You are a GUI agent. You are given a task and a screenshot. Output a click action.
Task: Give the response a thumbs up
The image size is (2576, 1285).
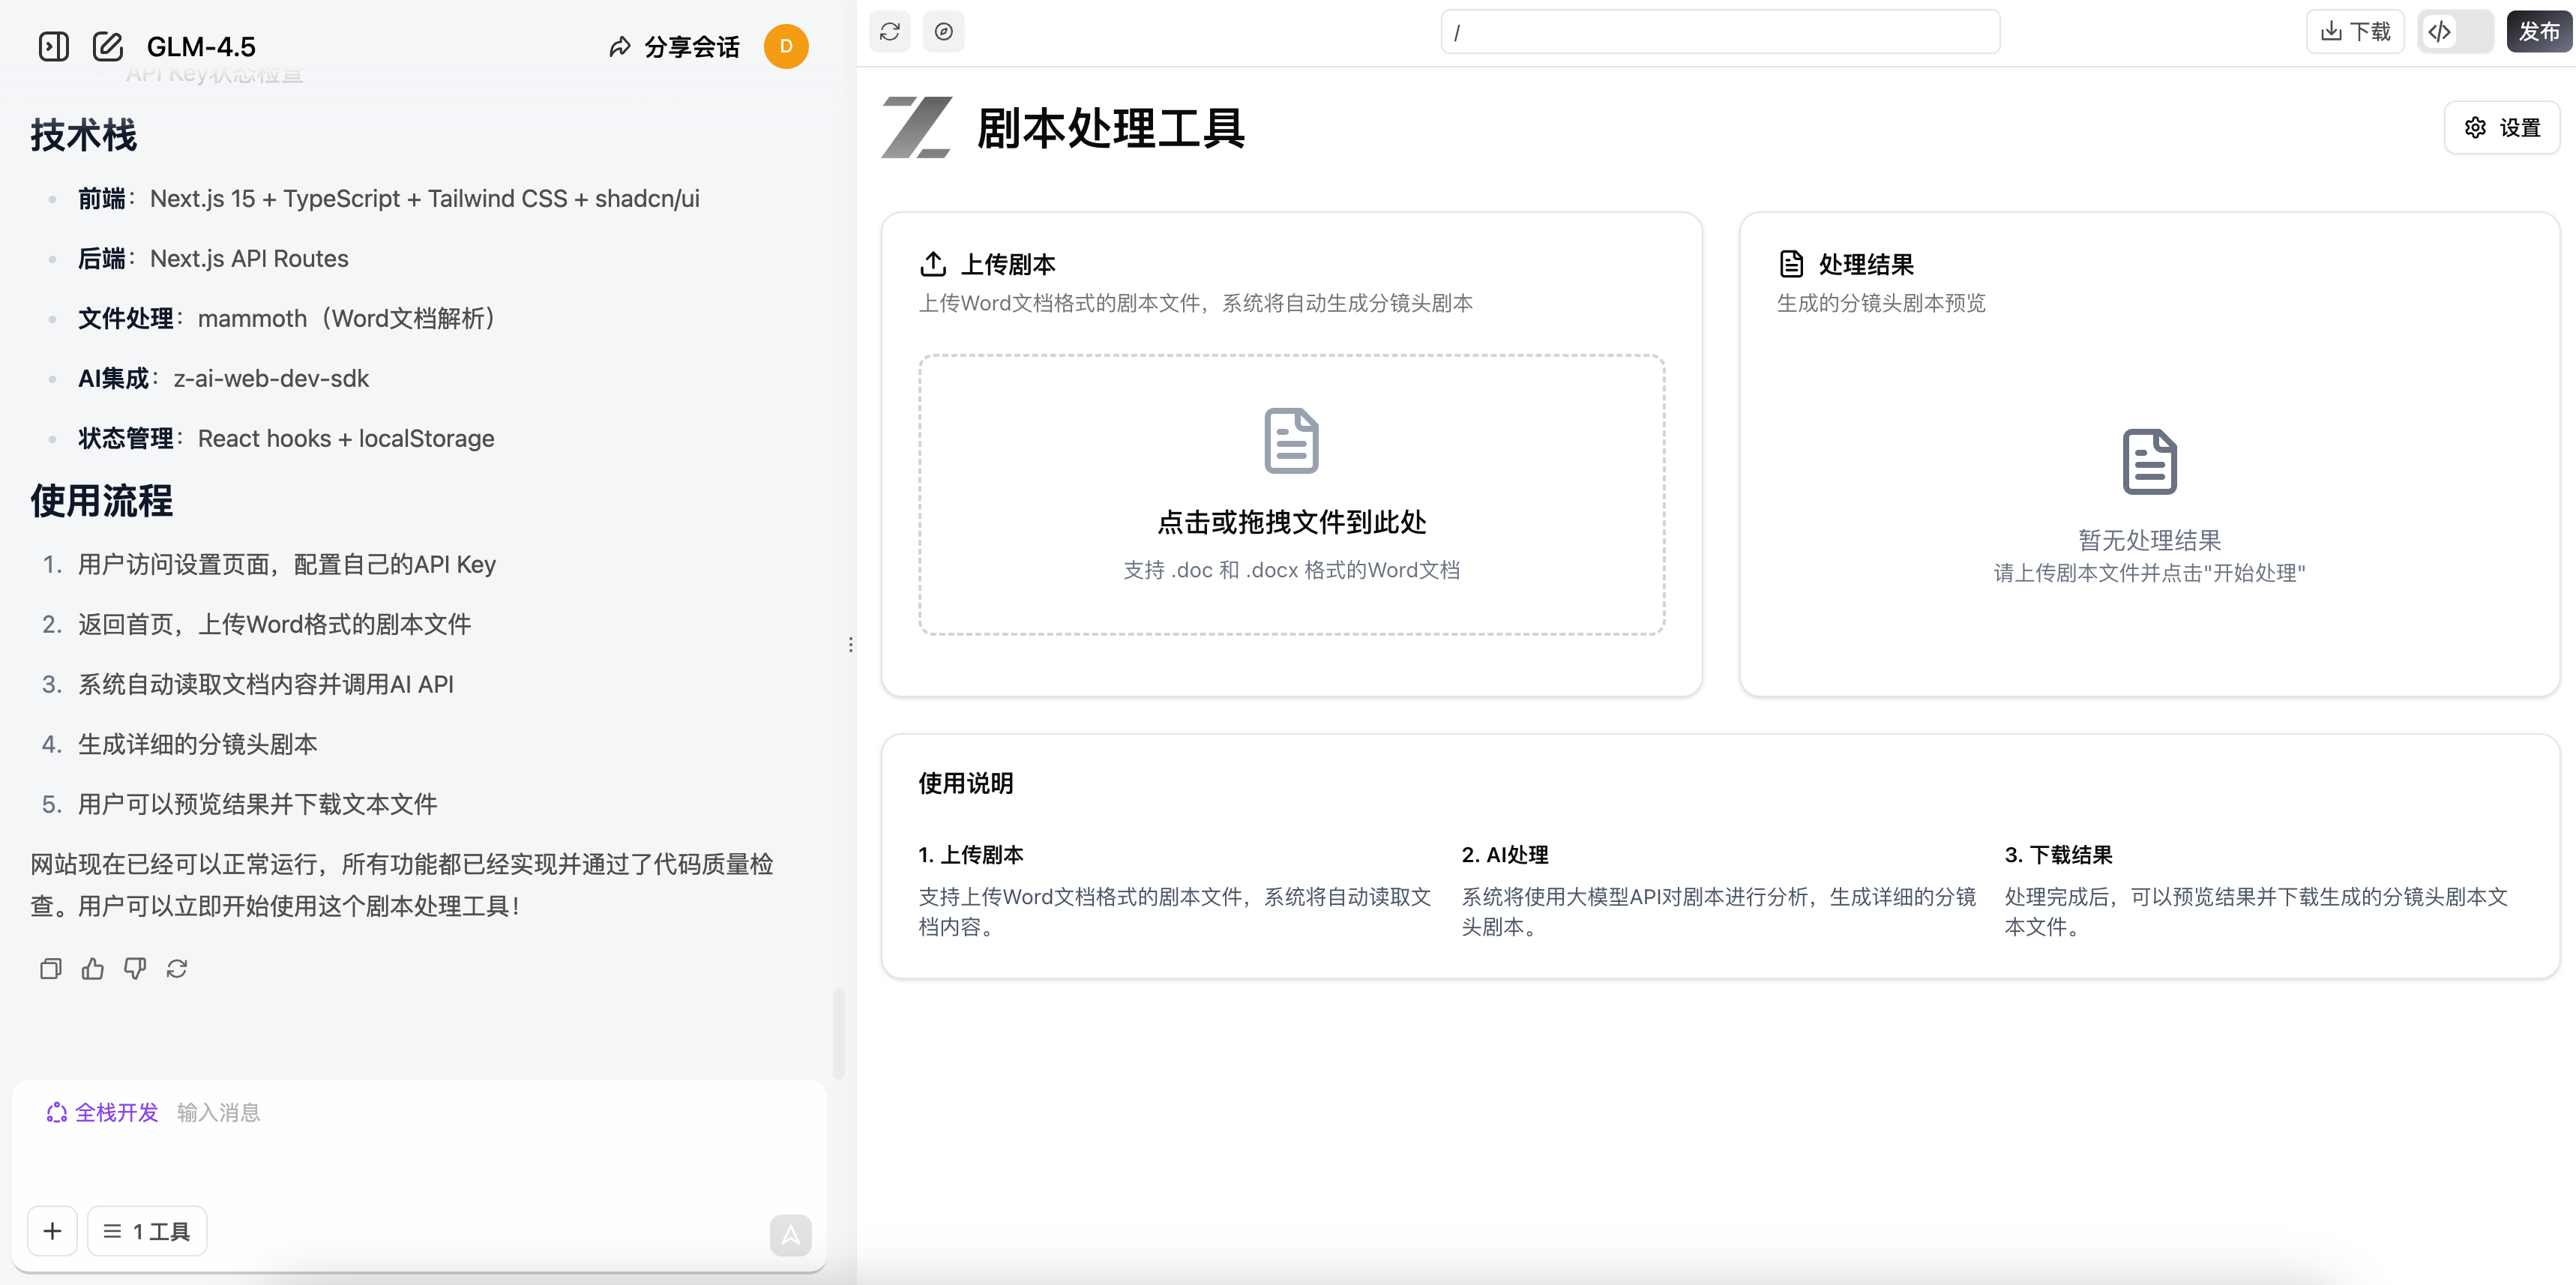(93, 968)
